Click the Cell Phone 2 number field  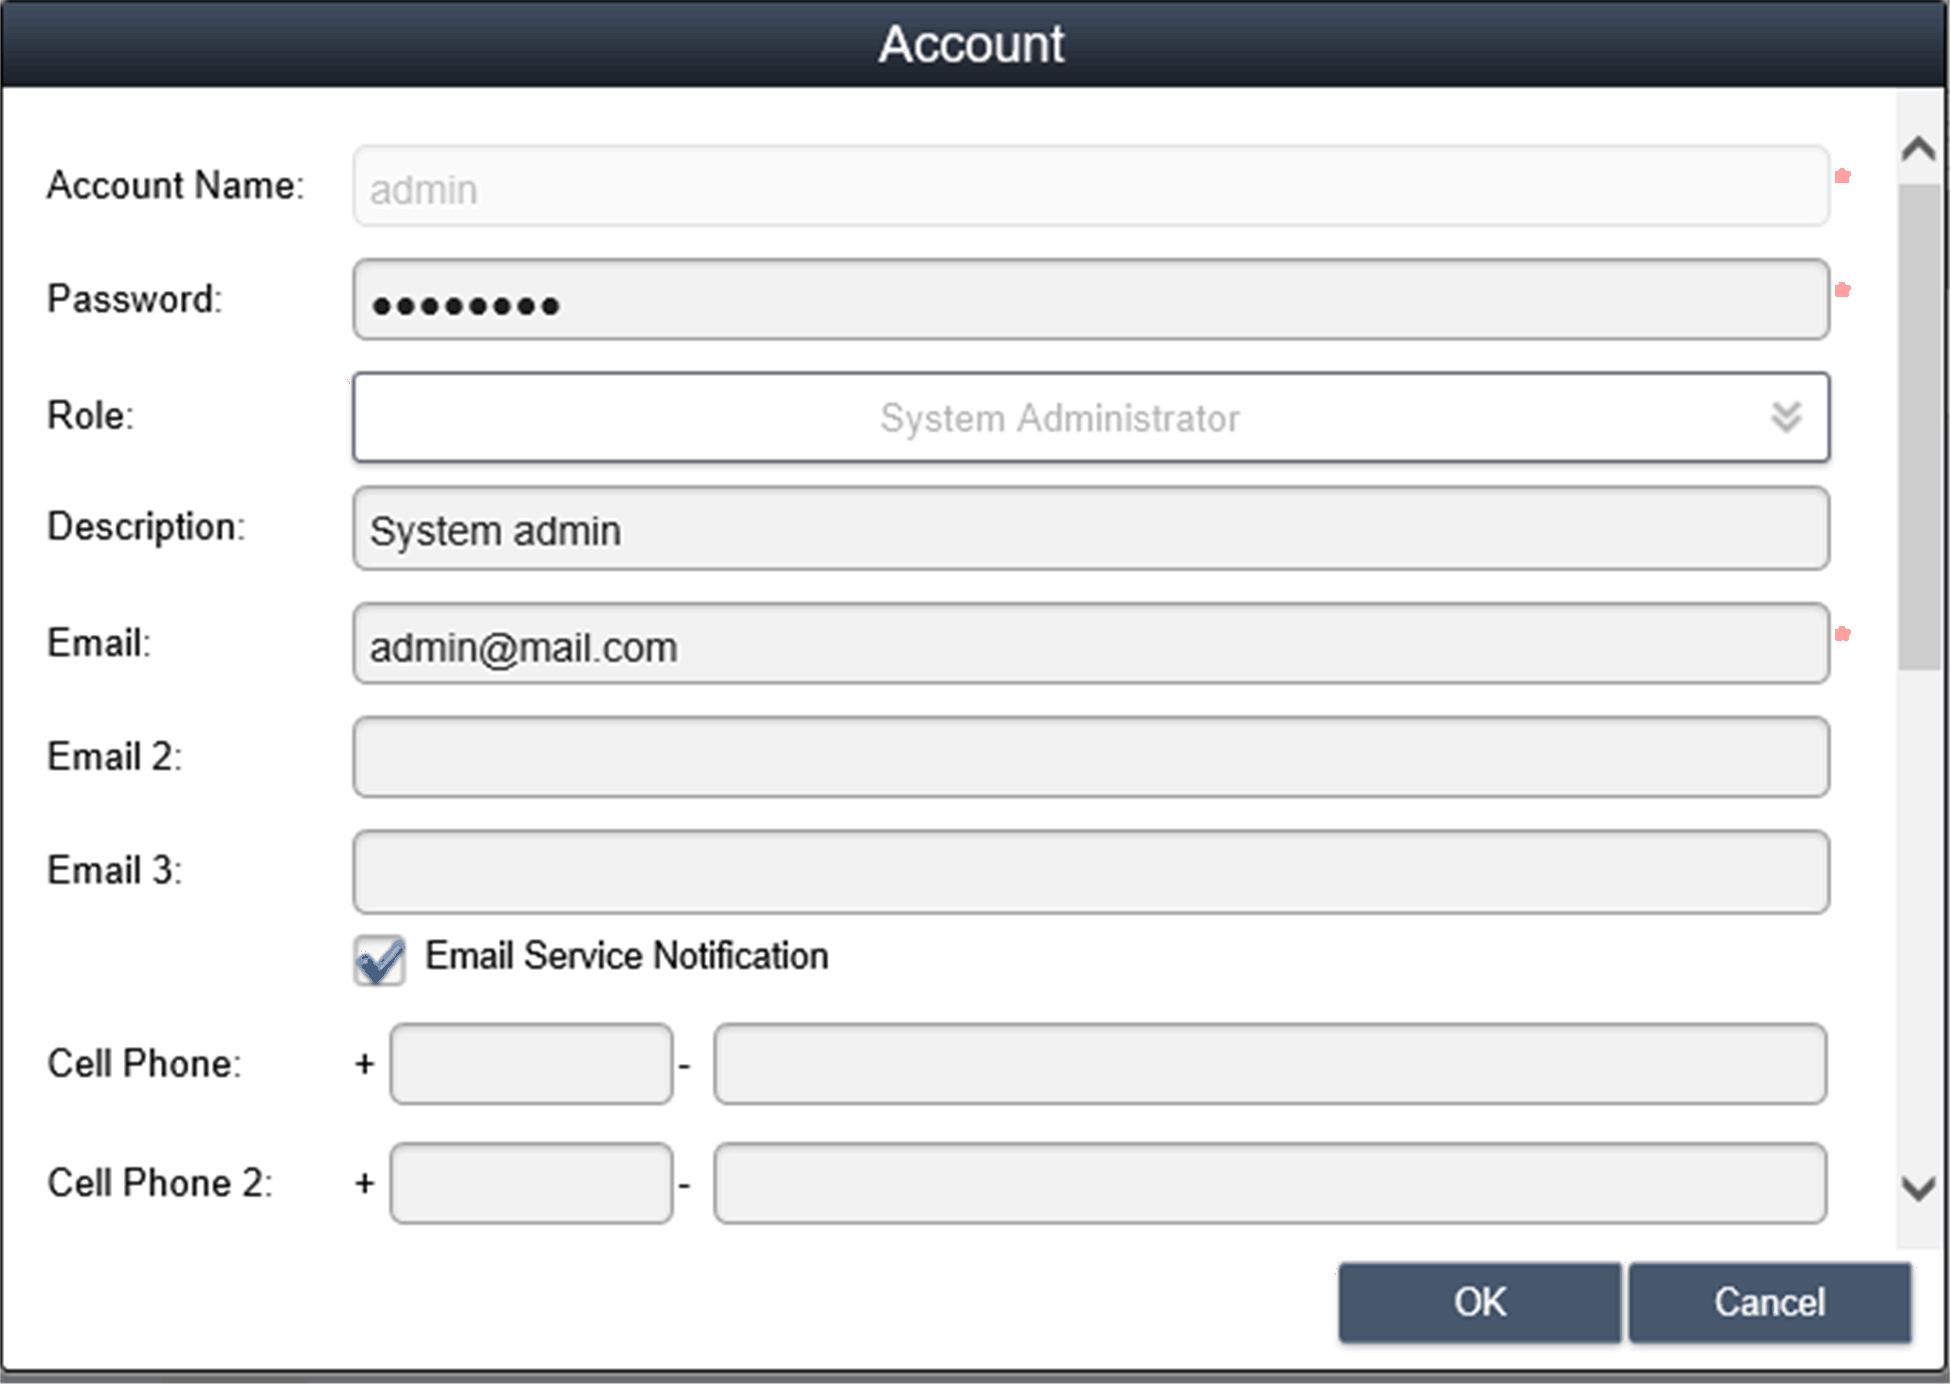(1270, 1183)
